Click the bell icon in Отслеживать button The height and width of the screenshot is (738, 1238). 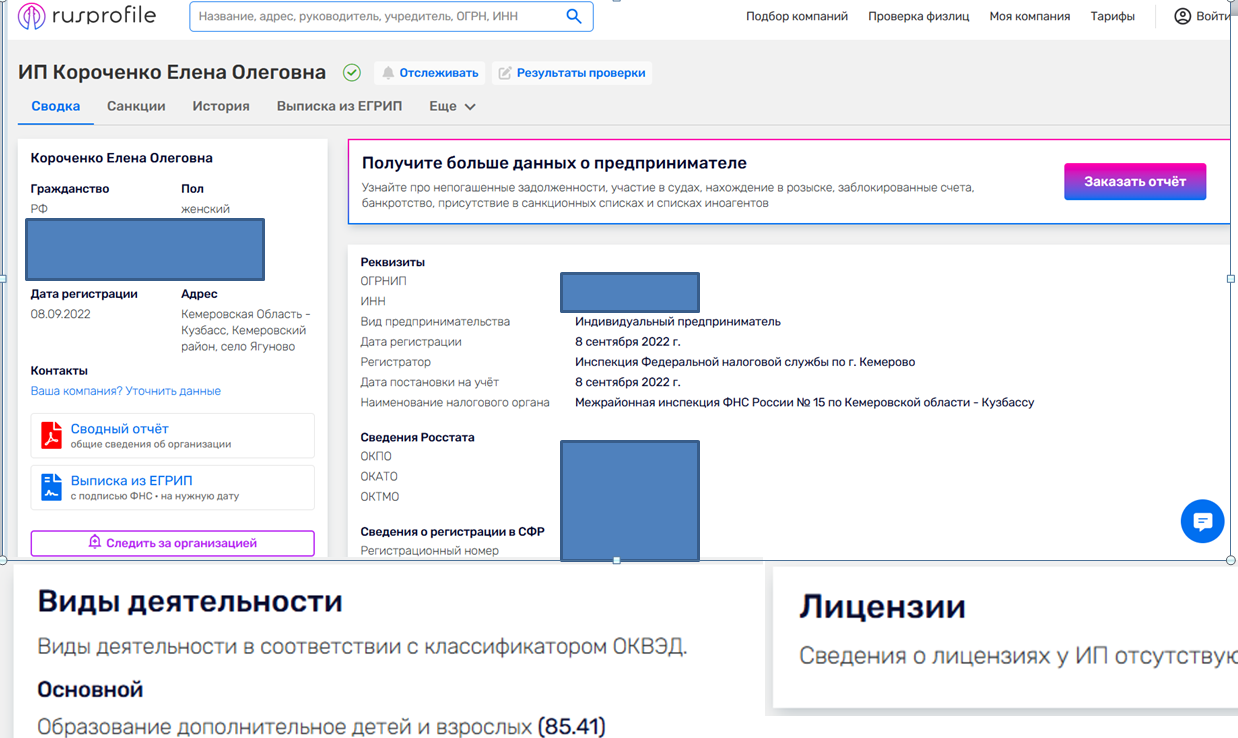(388, 73)
